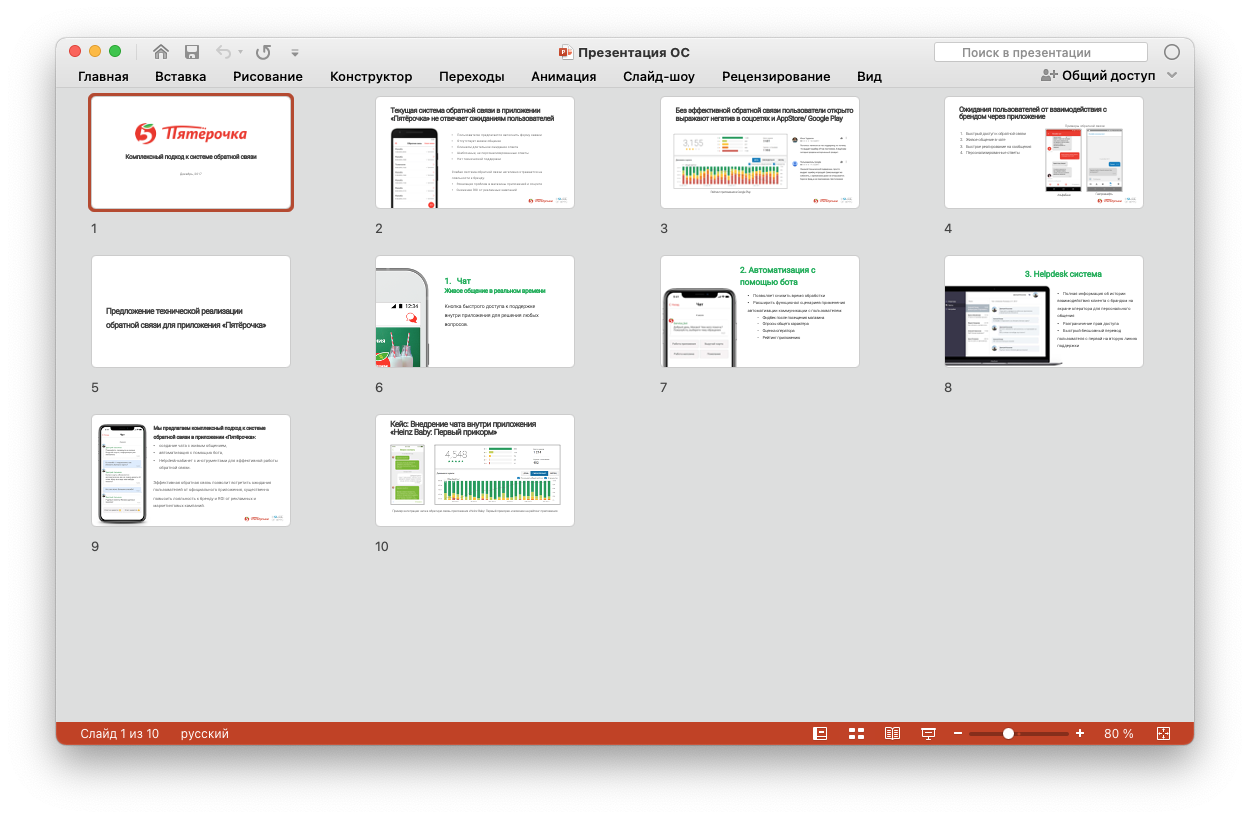Image resolution: width=1250 pixels, height=819 pixels.
Task: Click the 80 % zoom level
Action: click(1119, 734)
